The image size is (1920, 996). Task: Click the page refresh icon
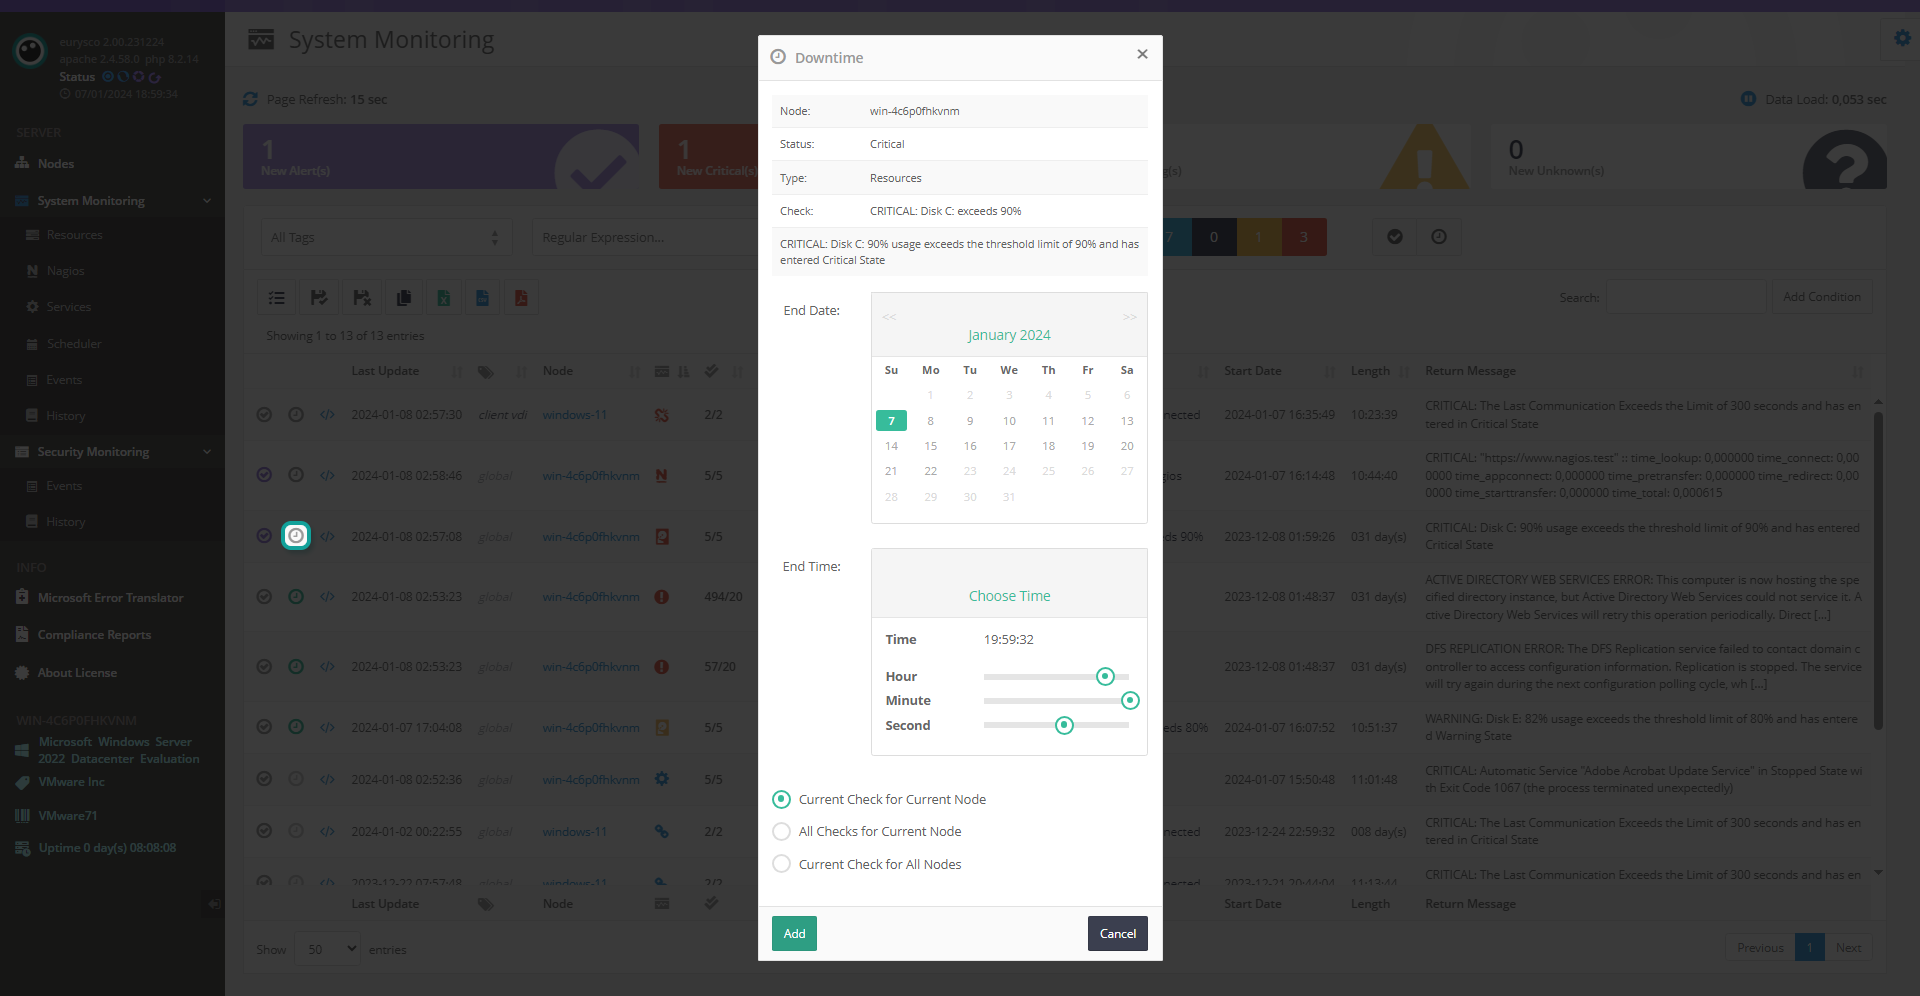point(250,100)
